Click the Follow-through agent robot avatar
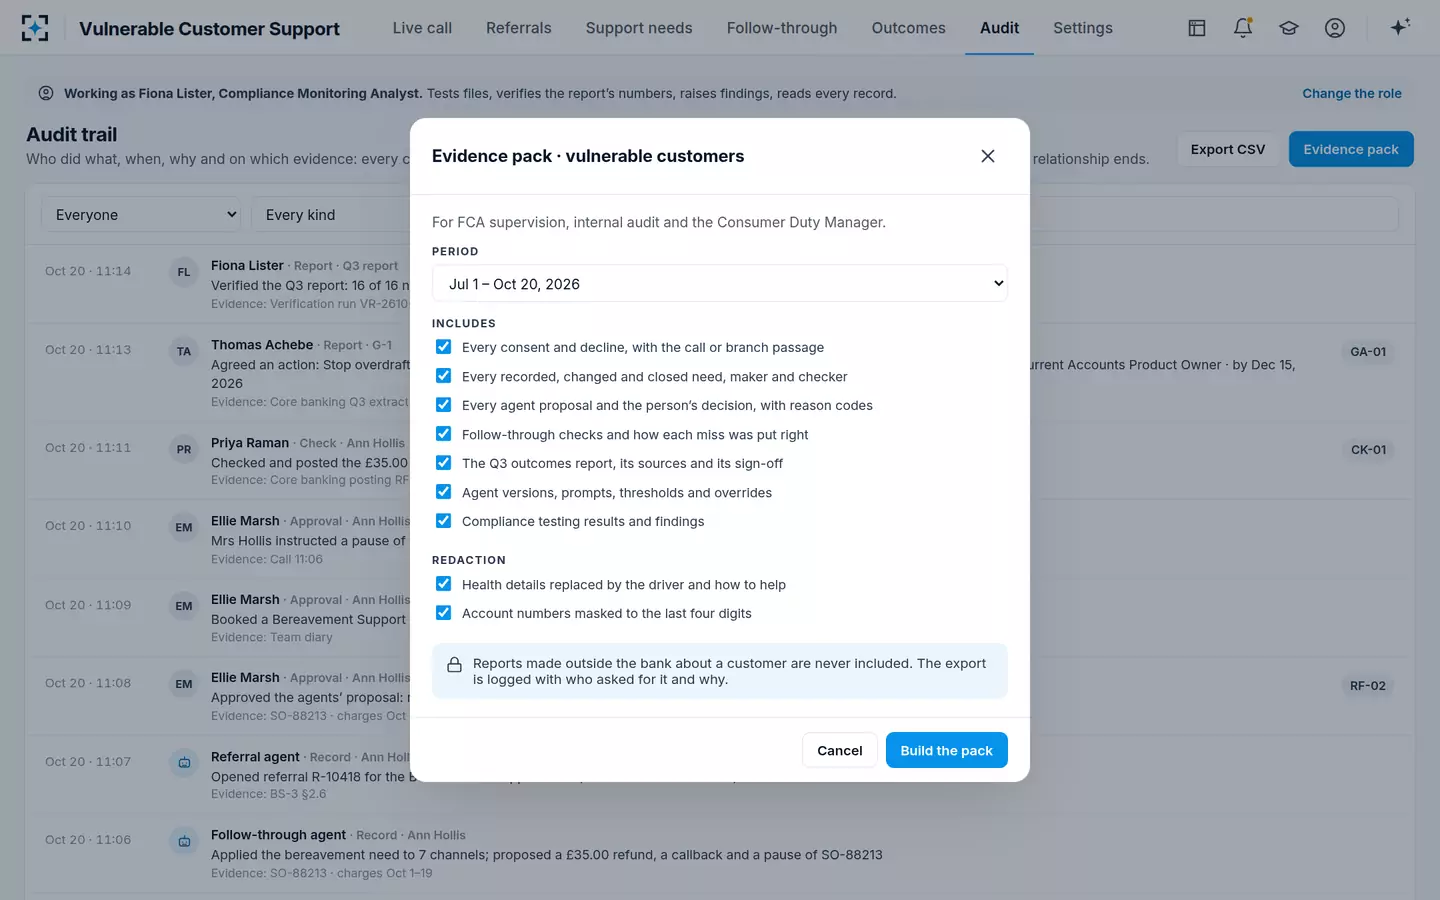This screenshot has height=900, width=1440. coord(184,841)
